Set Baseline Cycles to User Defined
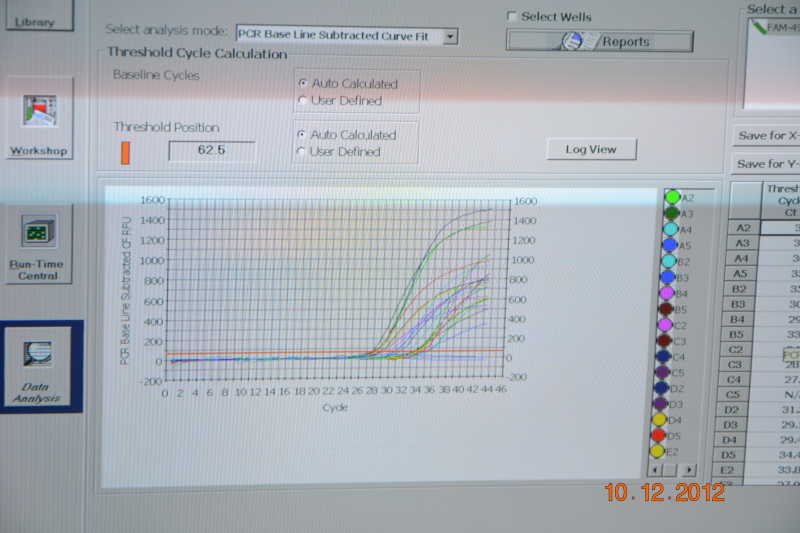The image size is (800, 533). 303,100
